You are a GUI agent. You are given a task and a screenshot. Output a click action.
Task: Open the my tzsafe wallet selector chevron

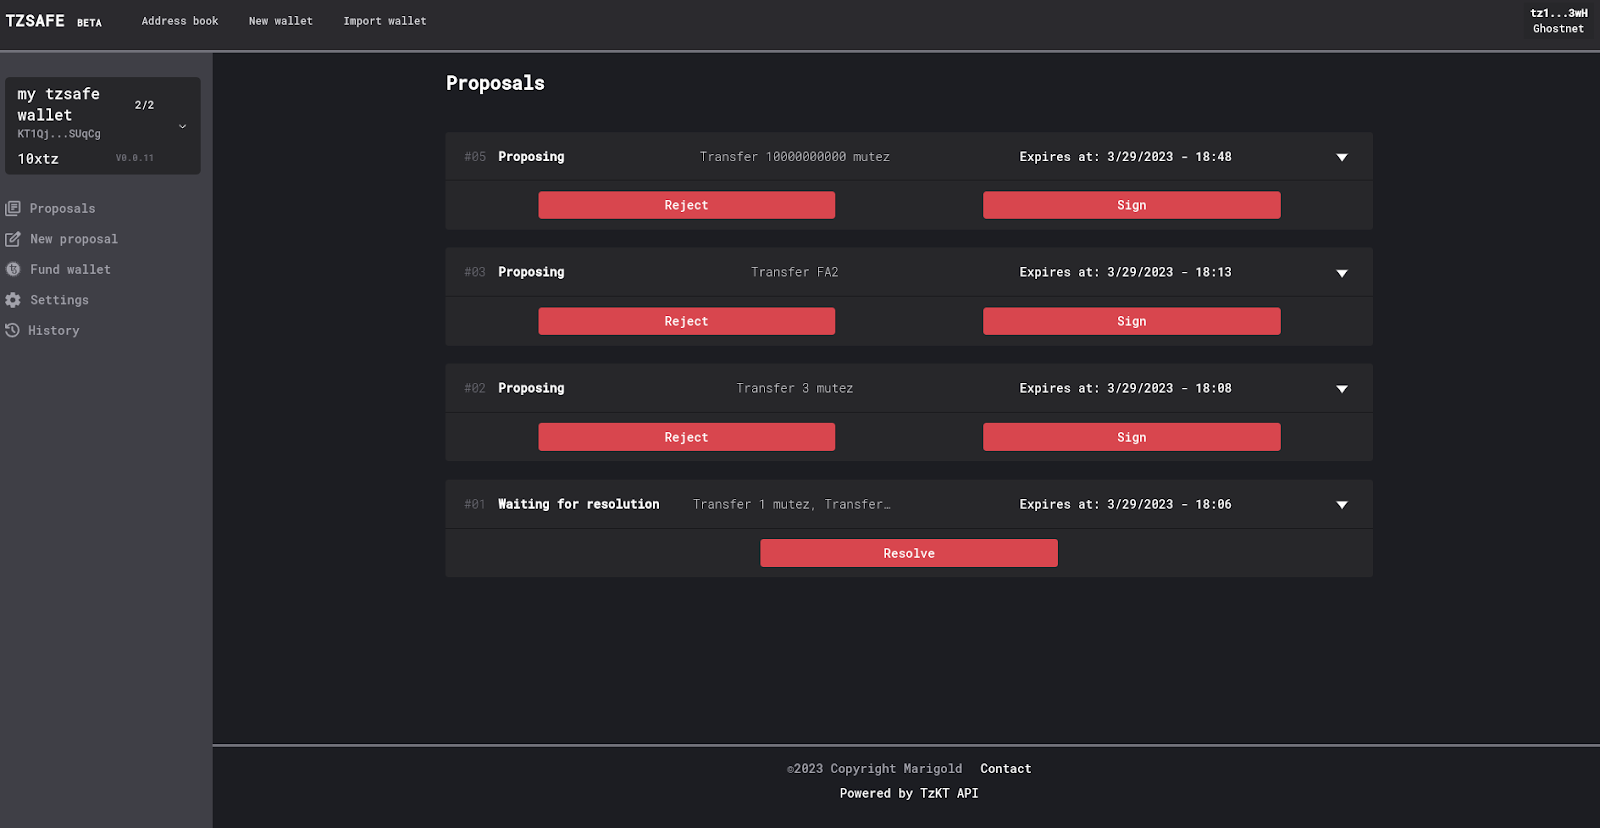click(x=183, y=126)
